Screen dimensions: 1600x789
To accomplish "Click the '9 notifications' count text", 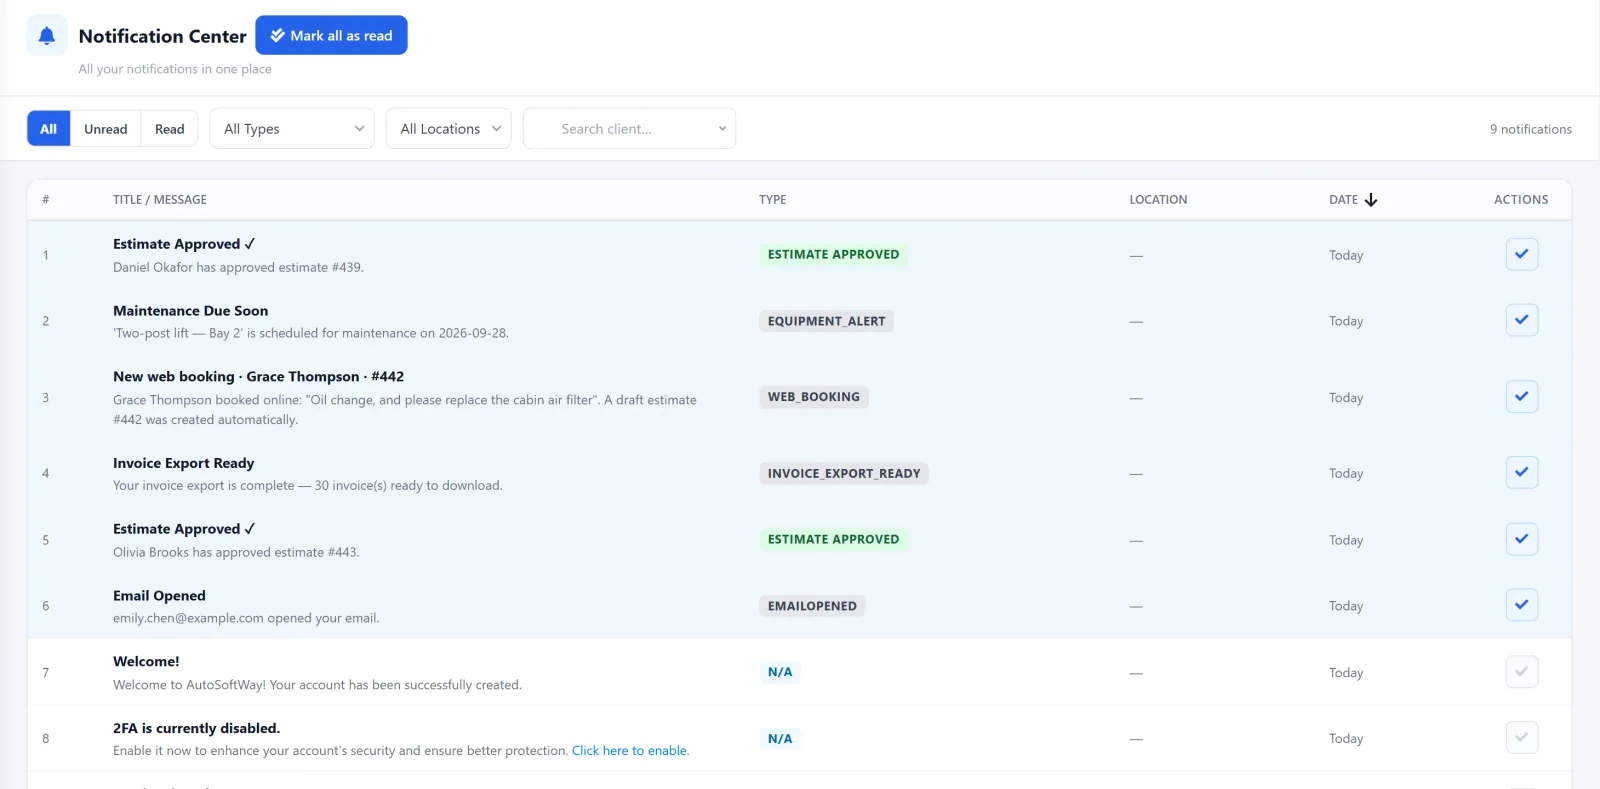I will pyautogui.click(x=1530, y=129).
